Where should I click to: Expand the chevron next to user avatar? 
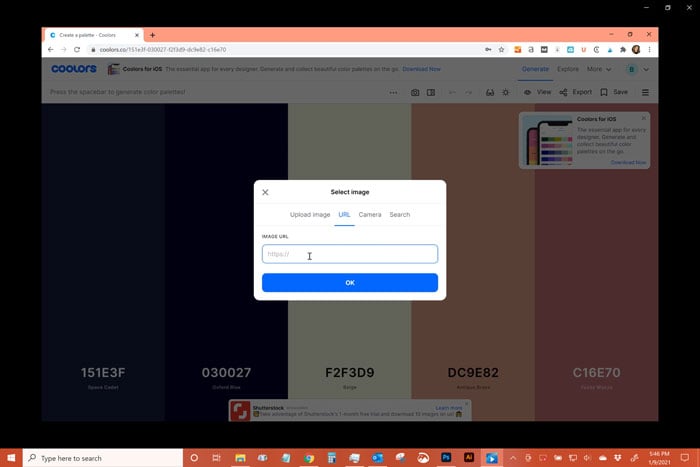646,69
